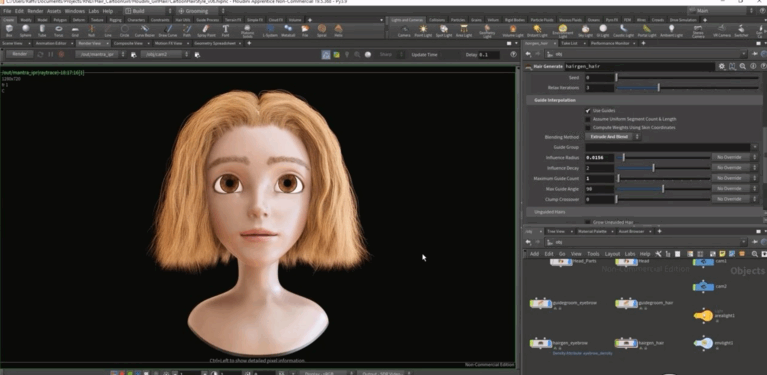Select the File shelf tool

point(305,30)
